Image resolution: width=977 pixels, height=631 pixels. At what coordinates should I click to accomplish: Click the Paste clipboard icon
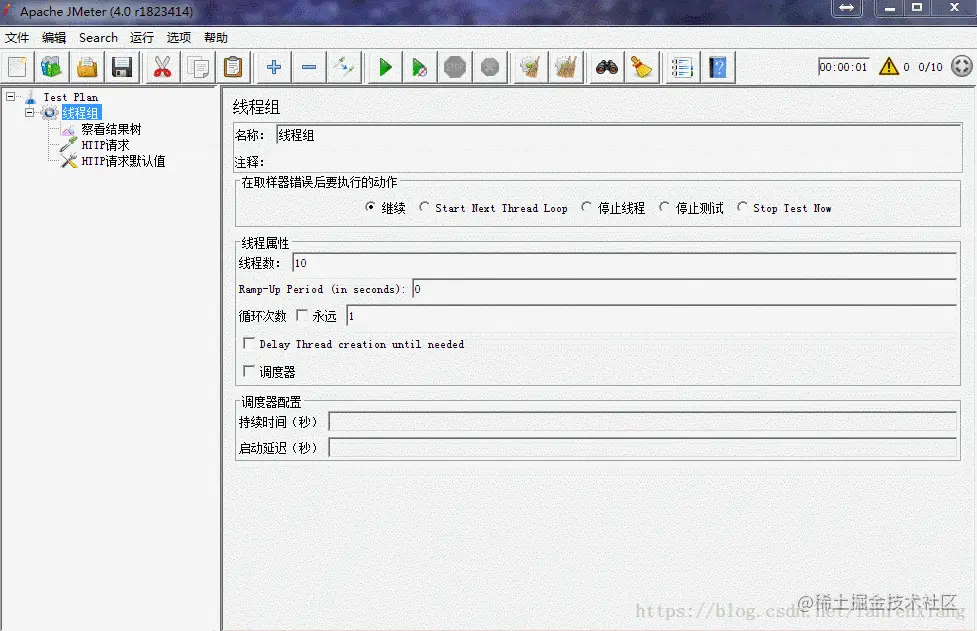click(233, 67)
